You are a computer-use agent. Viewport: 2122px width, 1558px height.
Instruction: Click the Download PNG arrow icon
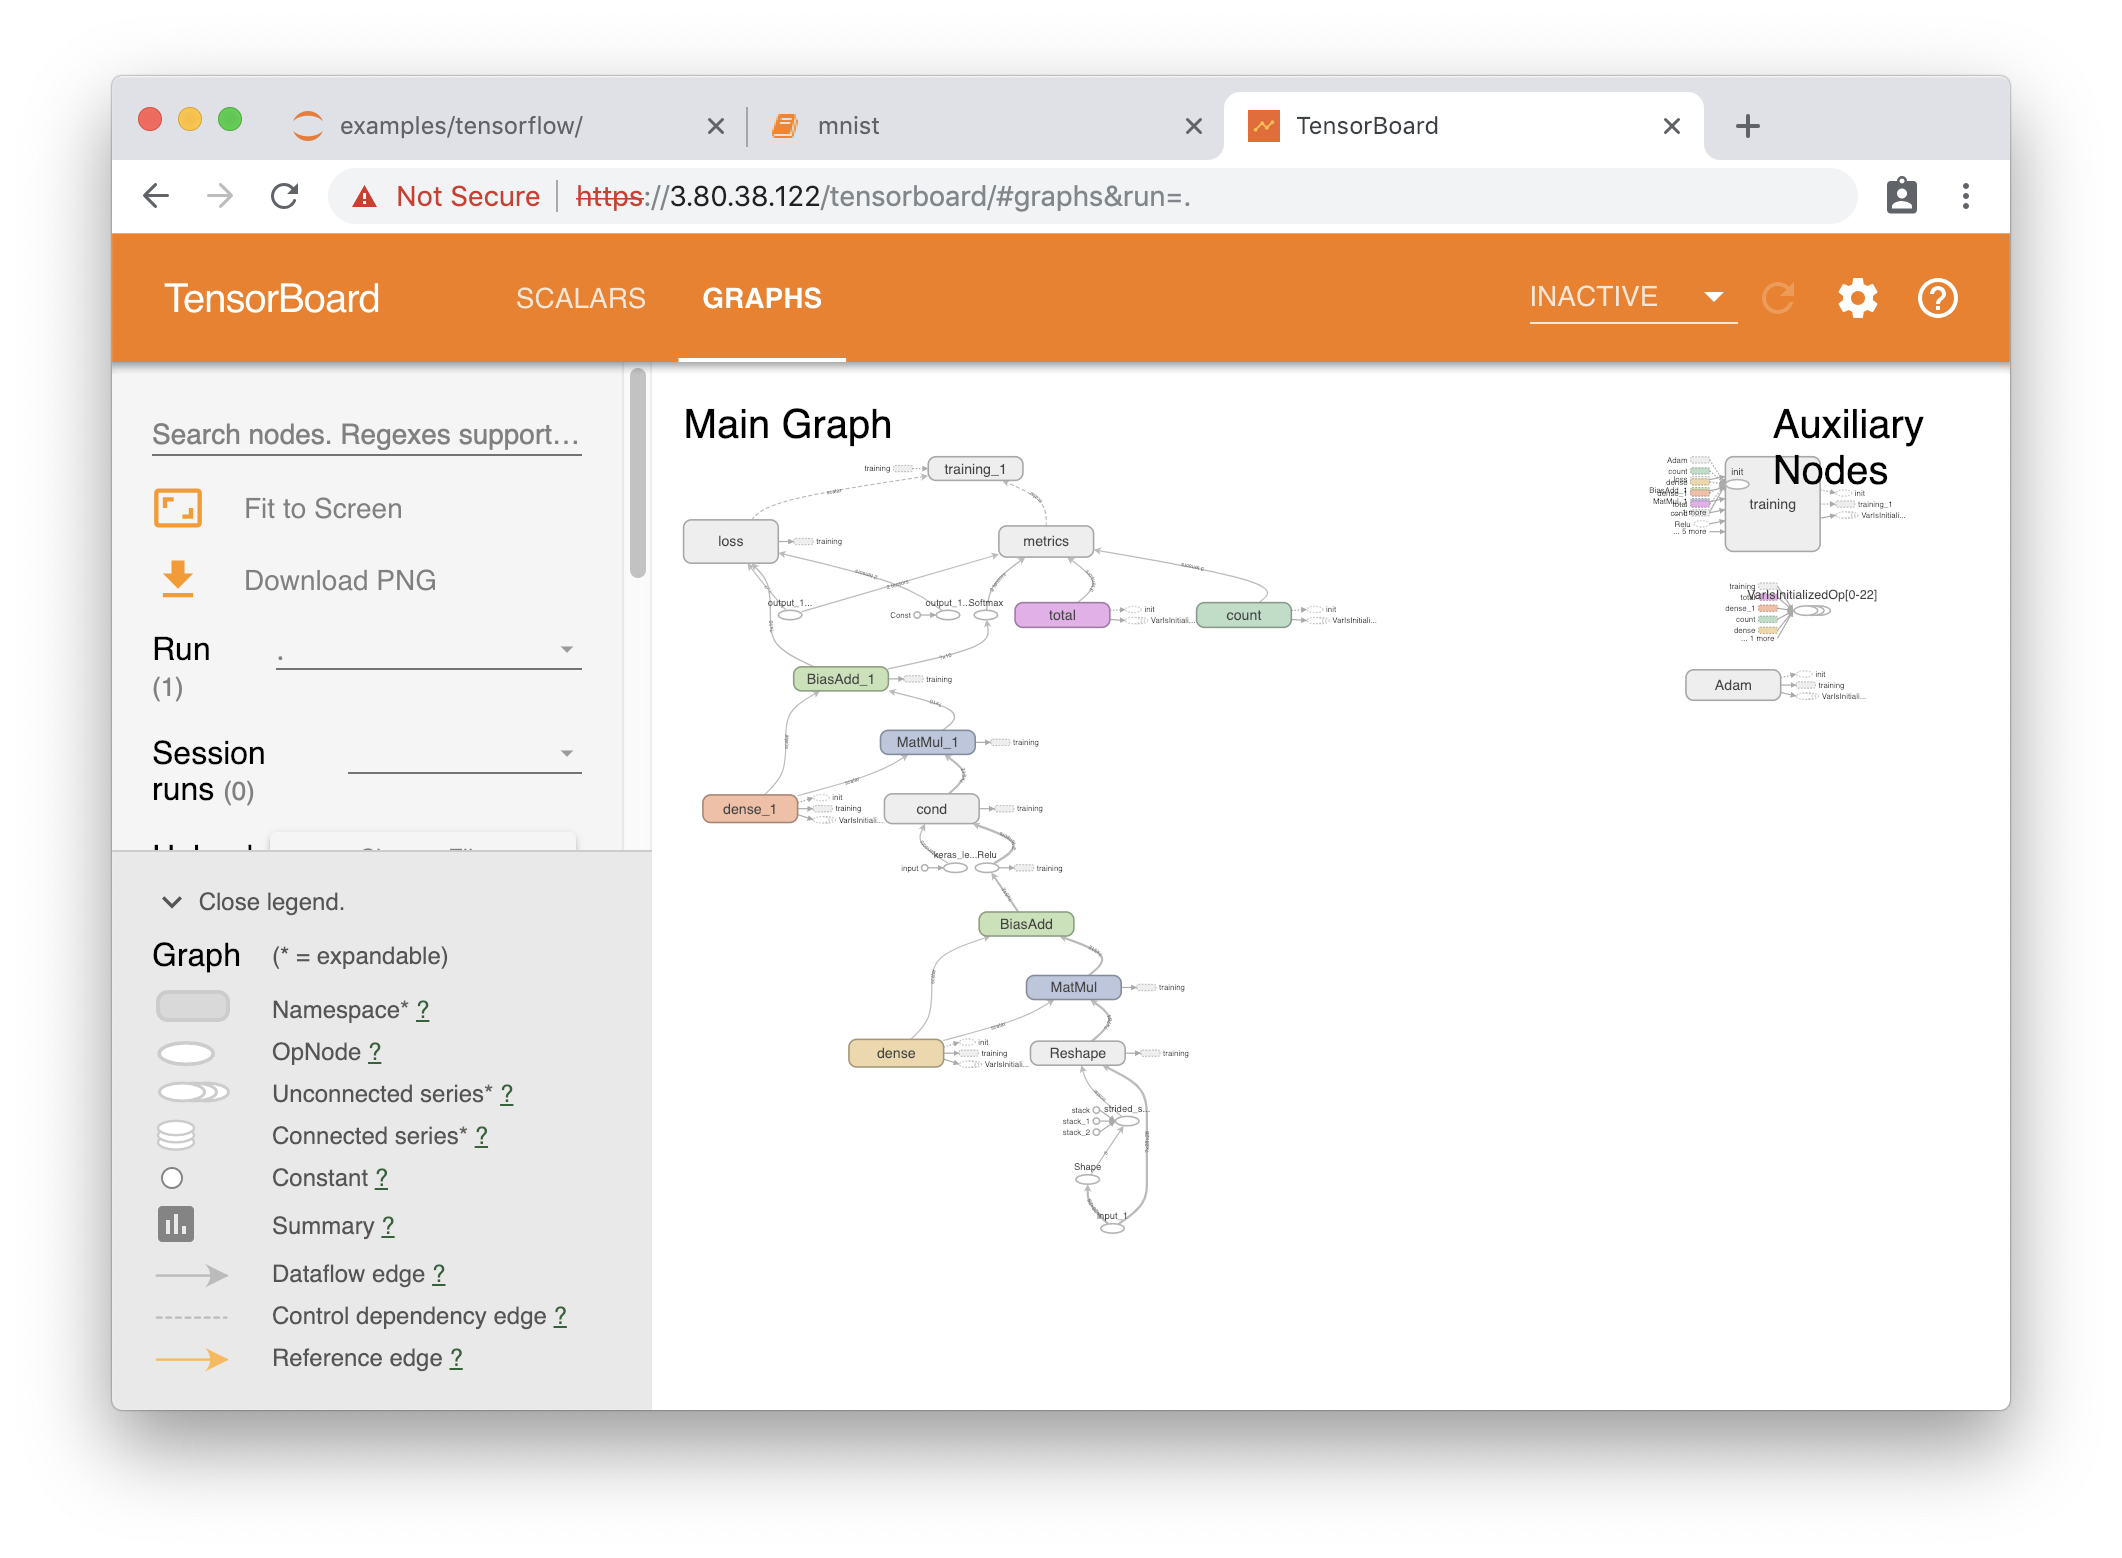pos(178,579)
